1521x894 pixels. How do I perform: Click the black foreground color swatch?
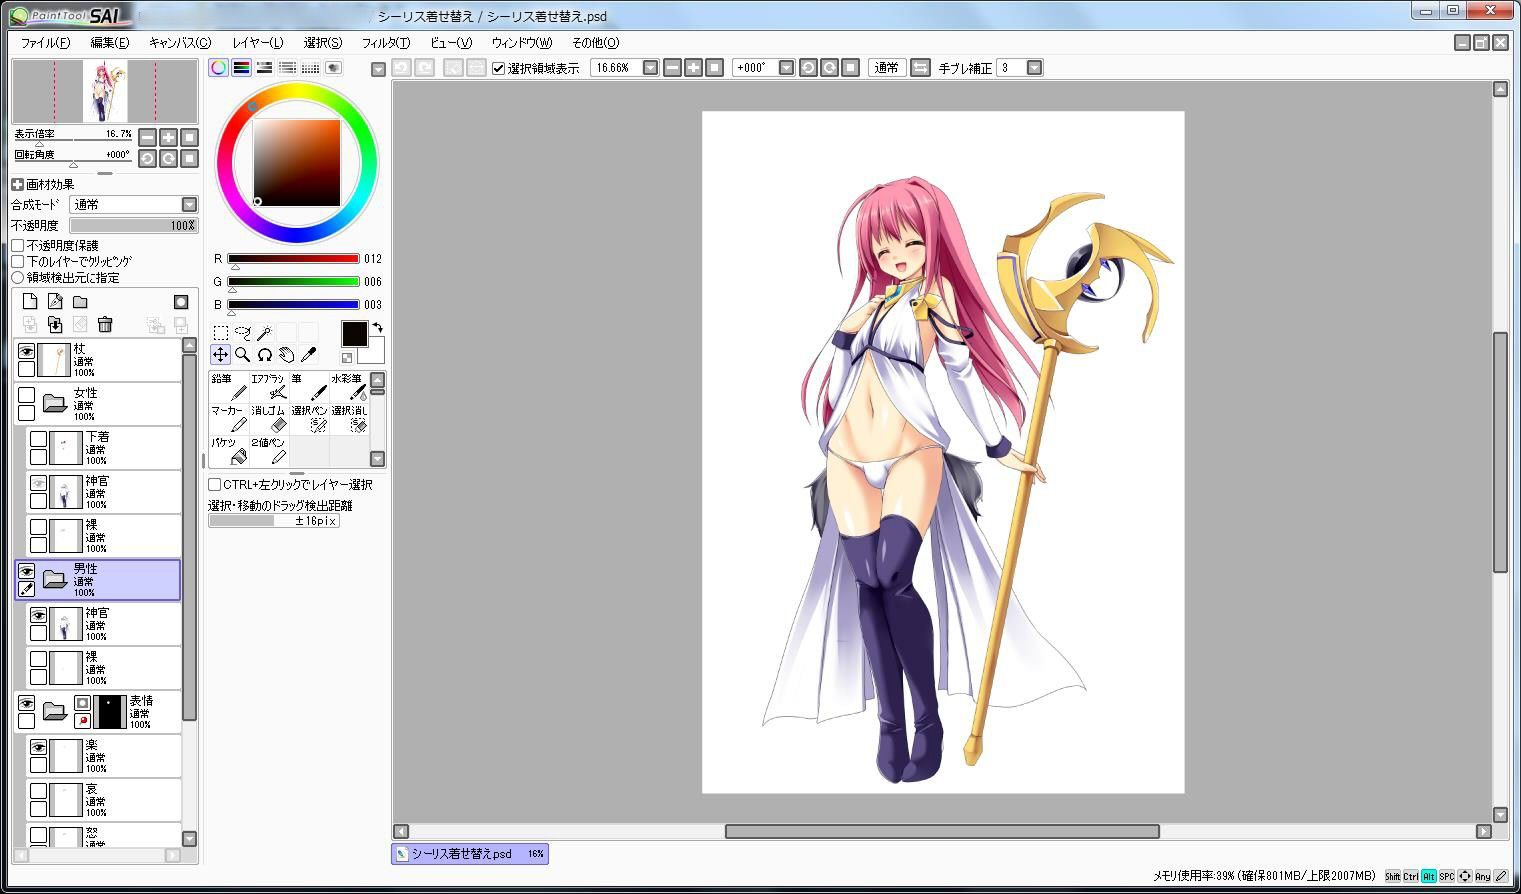click(x=354, y=334)
